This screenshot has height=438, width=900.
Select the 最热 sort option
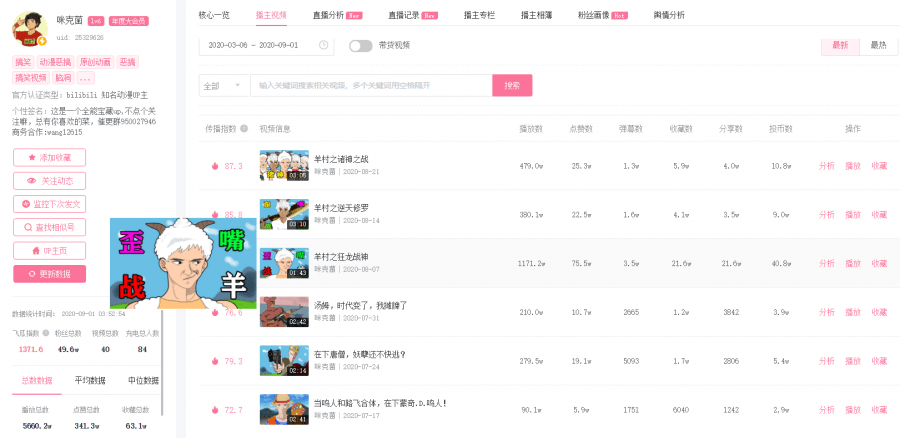[878, 45]
